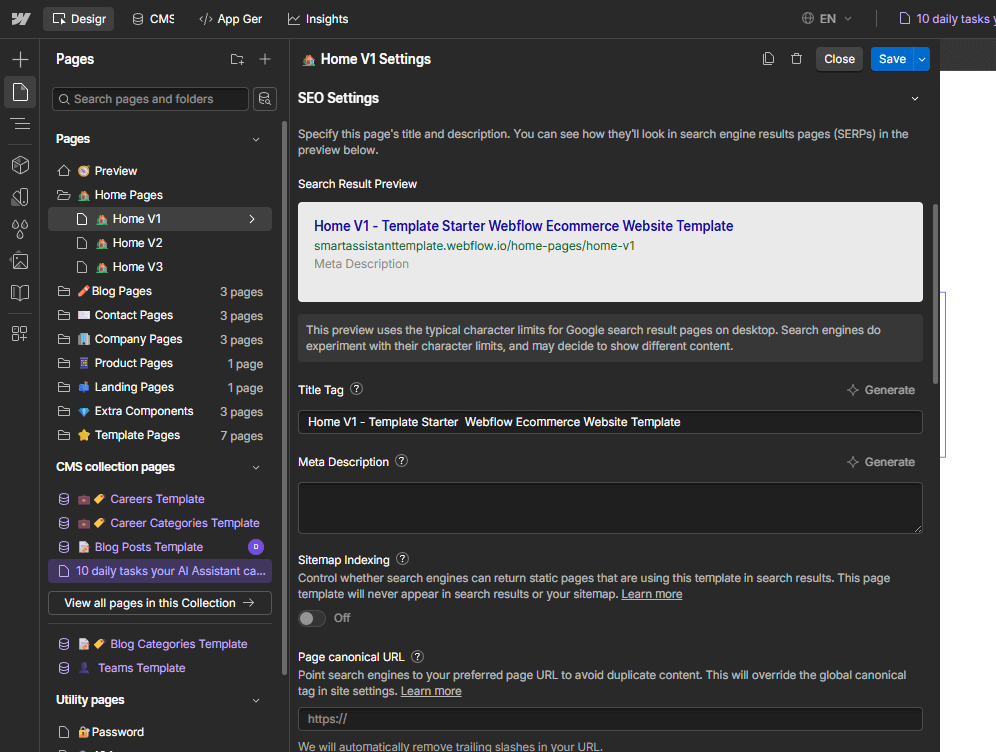Focus the Search pages and folders field
Viewport: 996px width, 752px height.
(151, 99)
